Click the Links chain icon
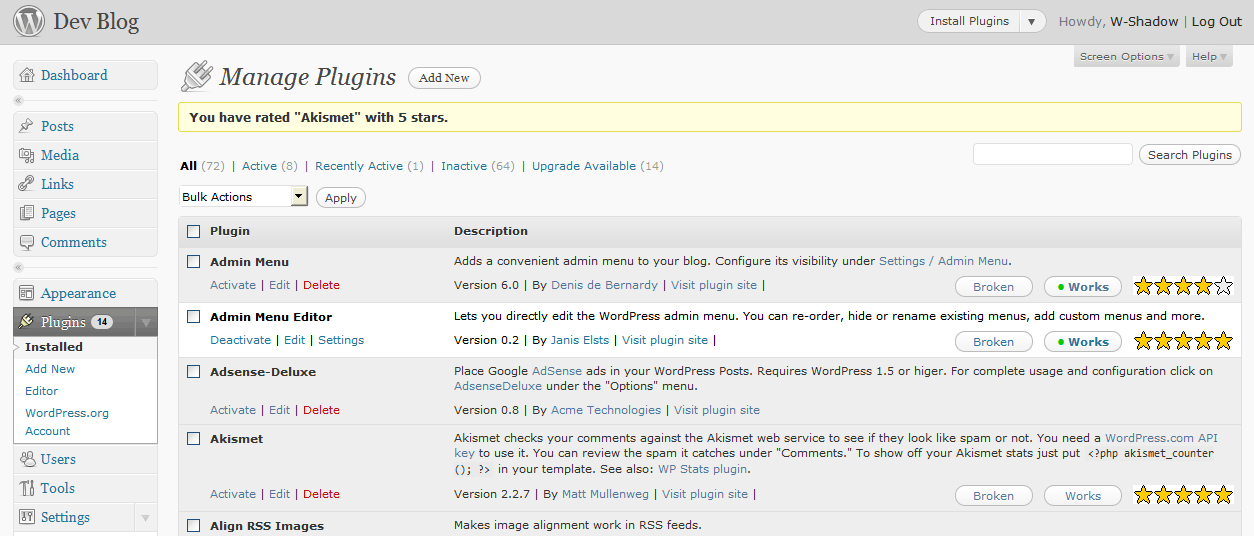This screenshot has height=536, width=1254. 27,184
